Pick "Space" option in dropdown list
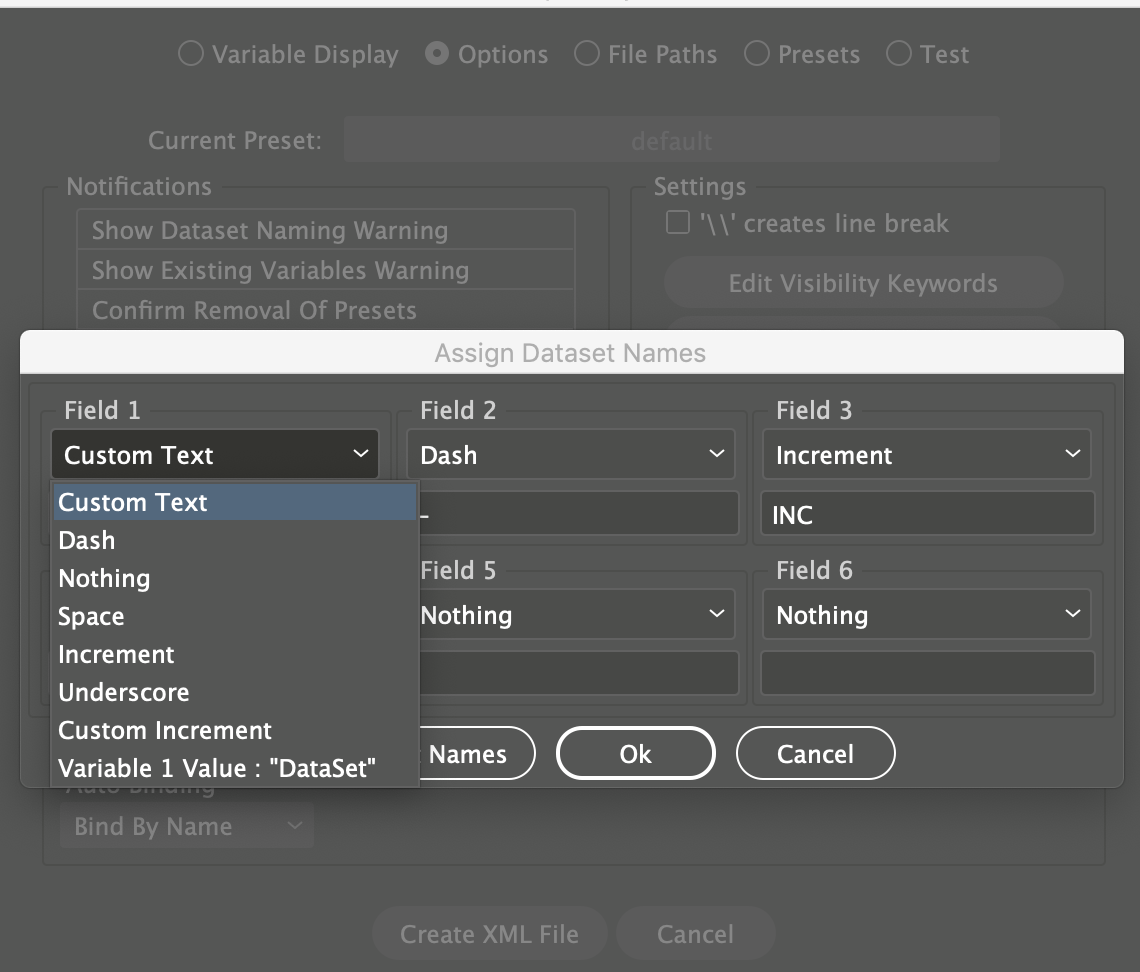This screenshot has width=1140, height=972. point(91,616)
